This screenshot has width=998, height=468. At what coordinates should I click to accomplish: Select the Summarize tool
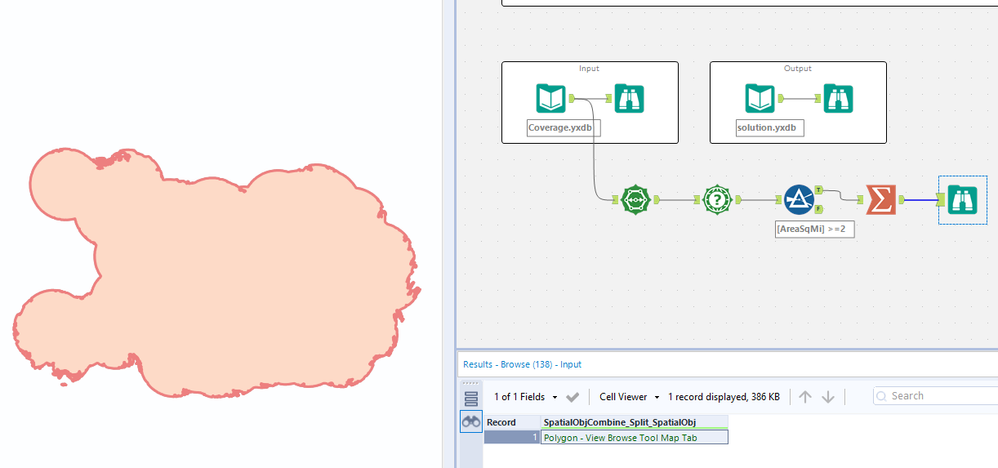881,200
